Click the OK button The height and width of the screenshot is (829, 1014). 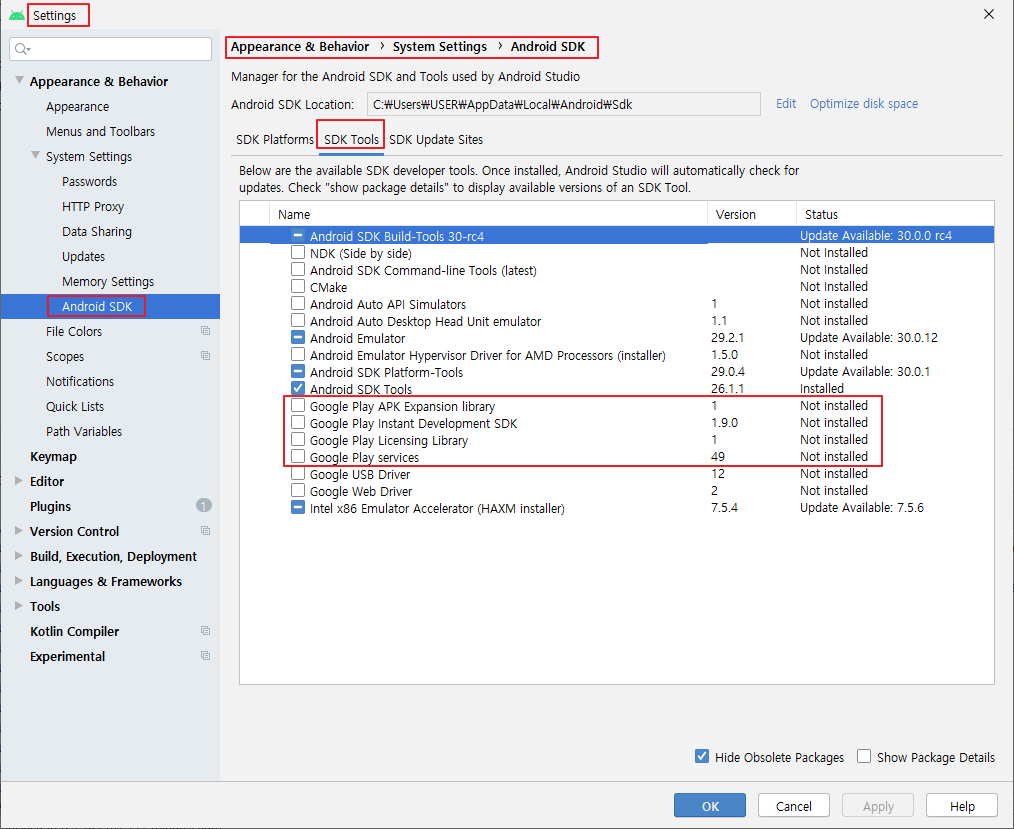point(710,806)
